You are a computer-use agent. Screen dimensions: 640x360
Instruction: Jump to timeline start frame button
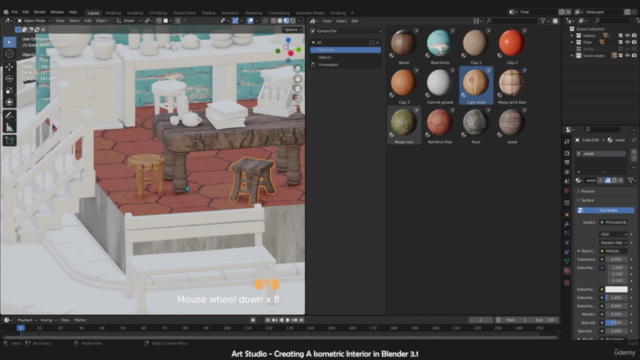pyautogui.click(x=268, y=320)
